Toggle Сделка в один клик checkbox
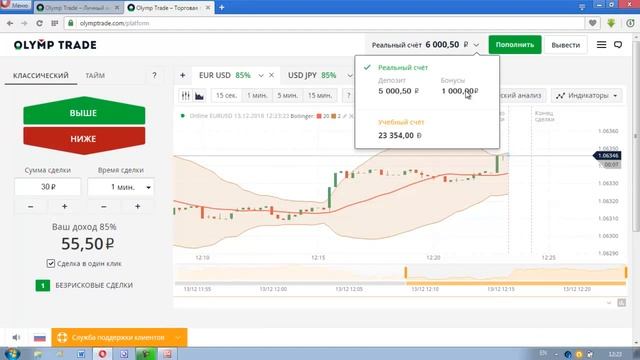 [x=51, y=264]
